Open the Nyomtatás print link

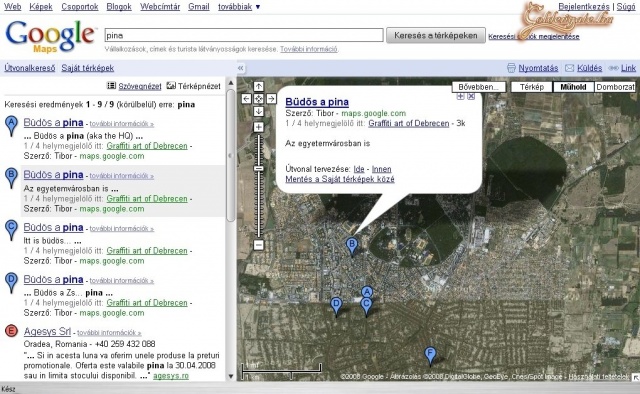click(538, 68)
